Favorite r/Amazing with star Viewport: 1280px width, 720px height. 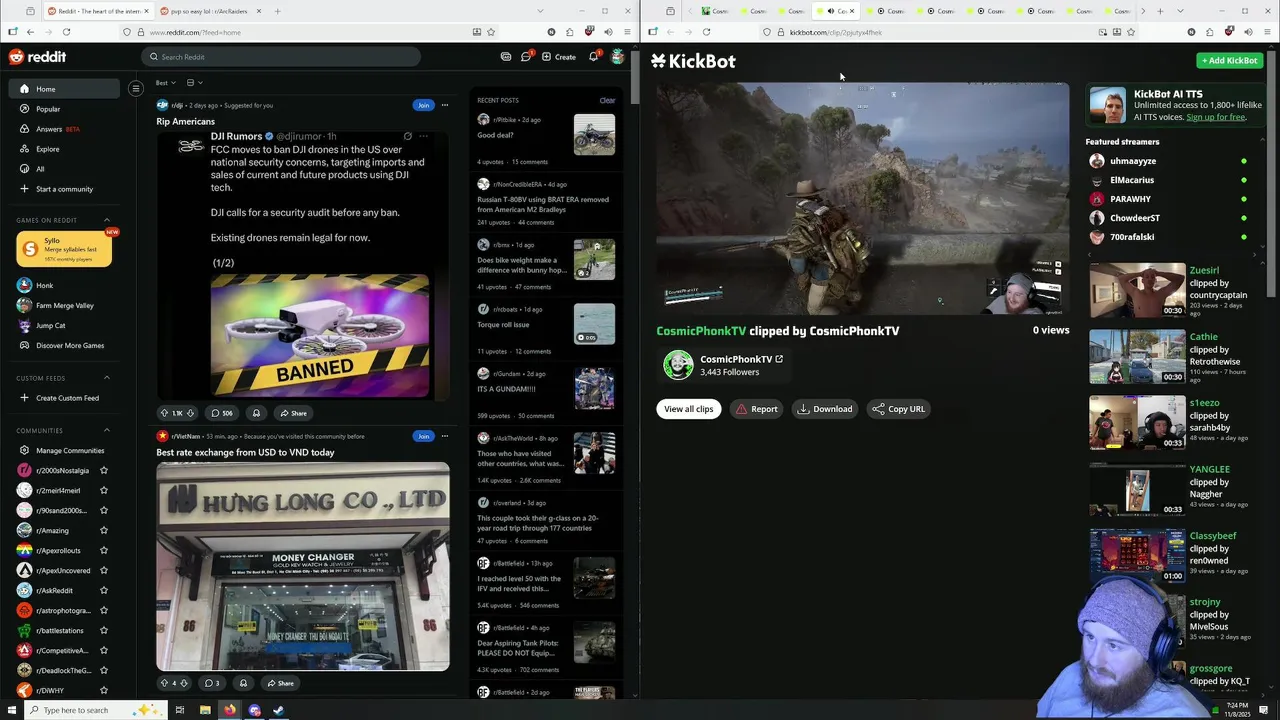[104, 530]
